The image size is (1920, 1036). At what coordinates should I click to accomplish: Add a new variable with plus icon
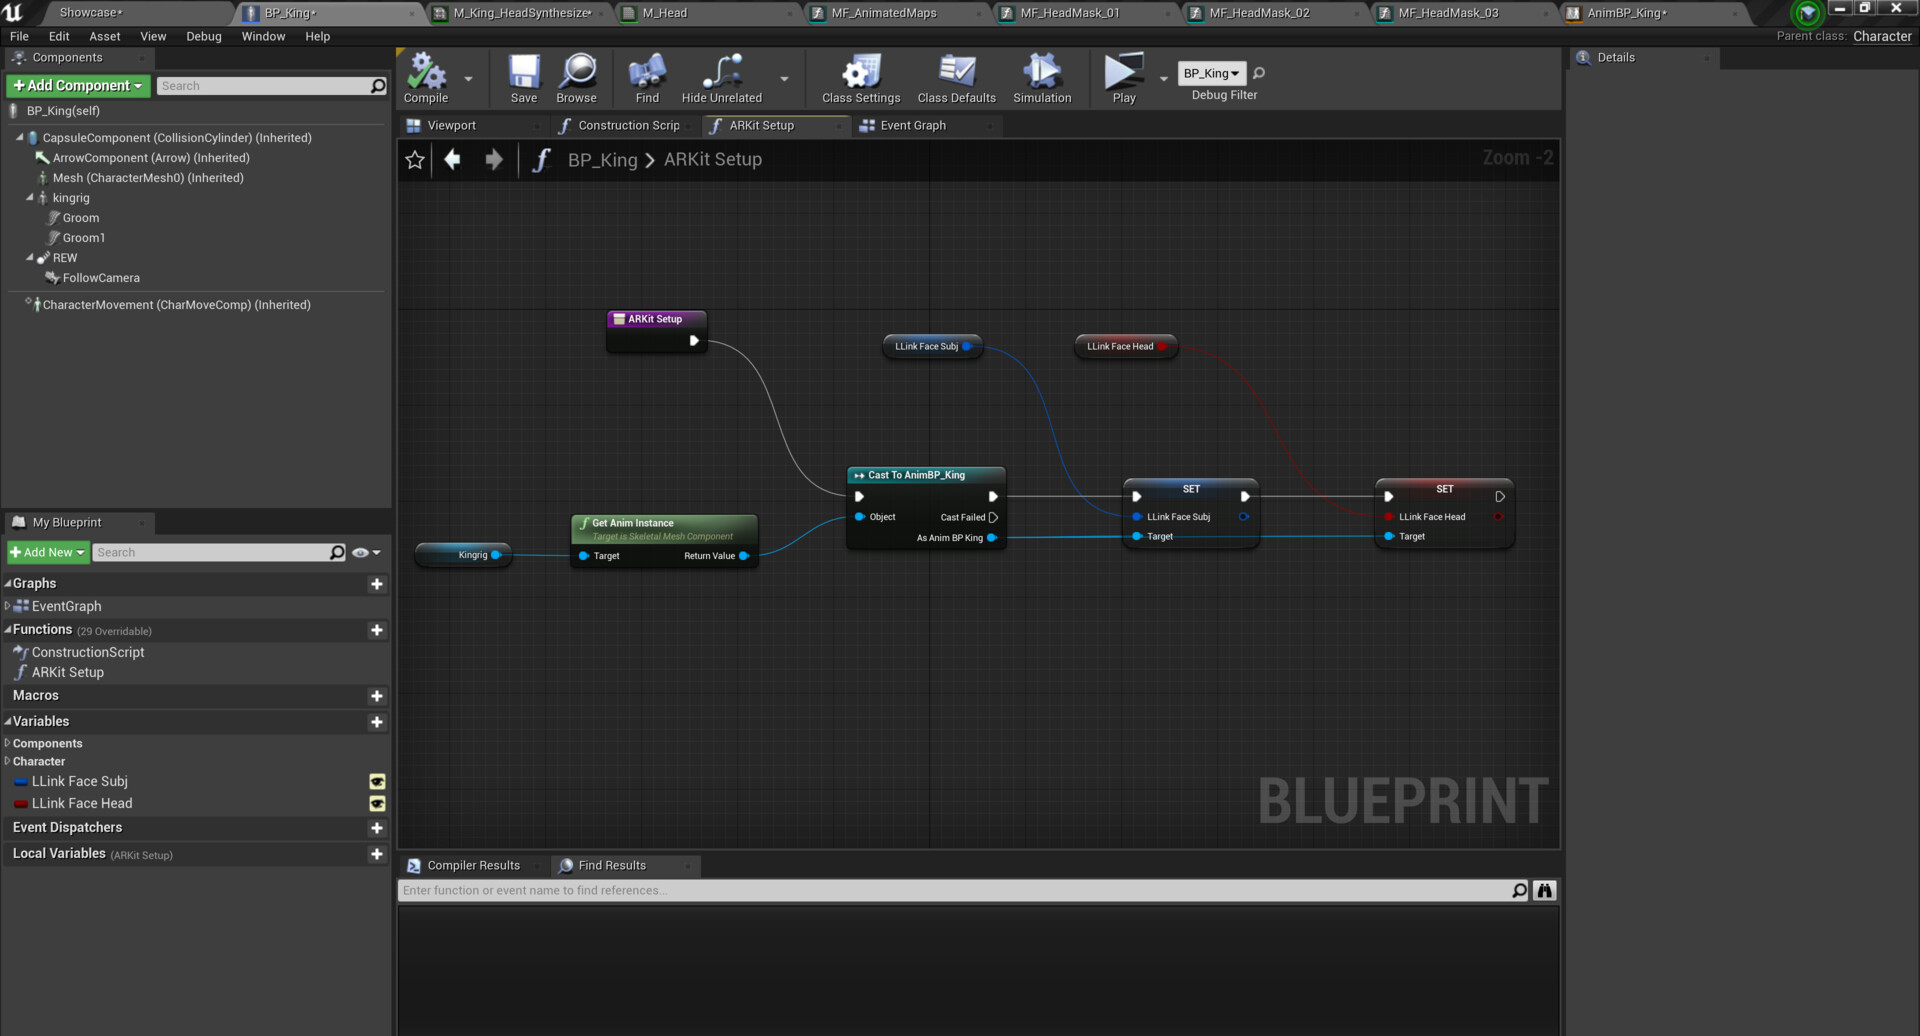click(377, 722)
